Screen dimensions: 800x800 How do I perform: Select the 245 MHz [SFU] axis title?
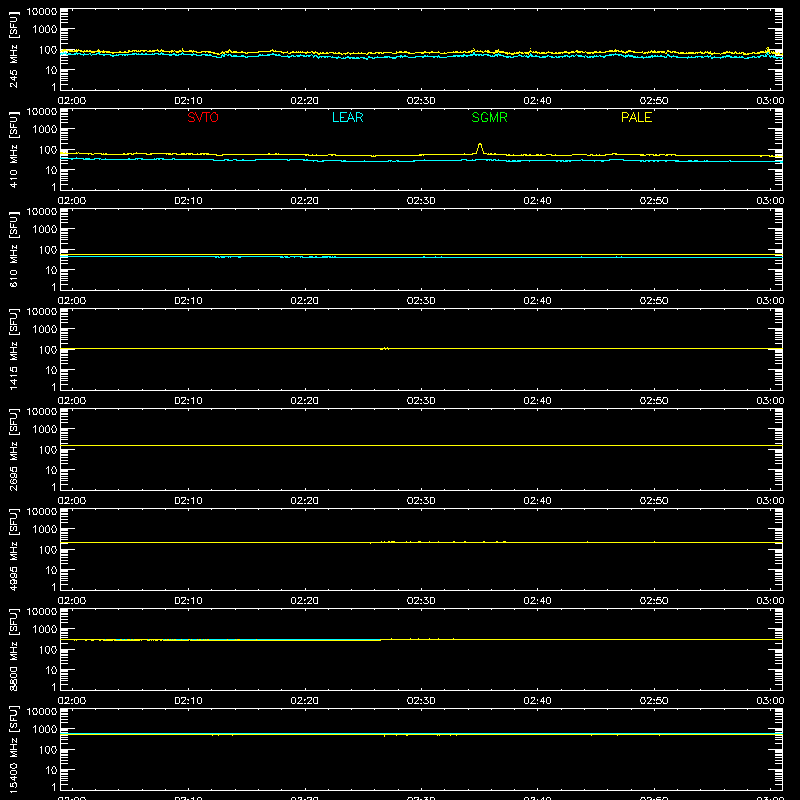[13, 49]
